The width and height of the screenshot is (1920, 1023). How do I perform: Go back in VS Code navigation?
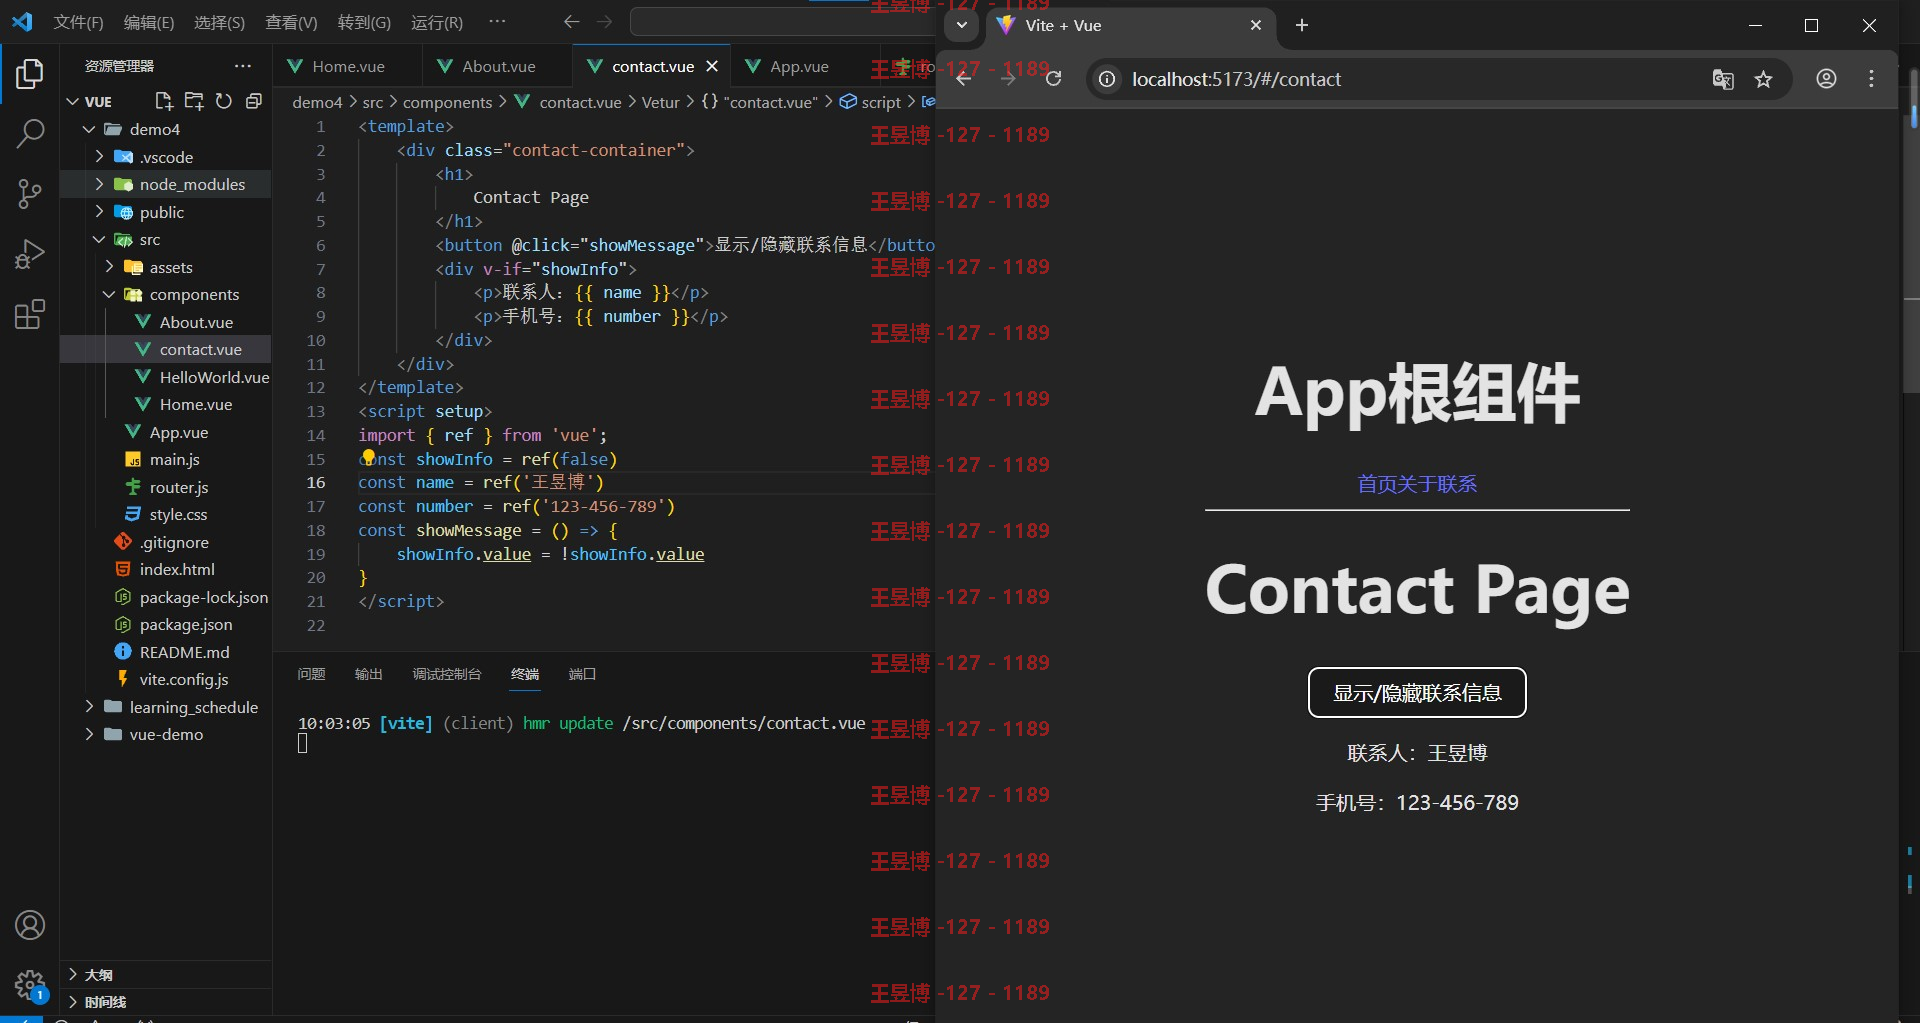[x=571, y=22]
